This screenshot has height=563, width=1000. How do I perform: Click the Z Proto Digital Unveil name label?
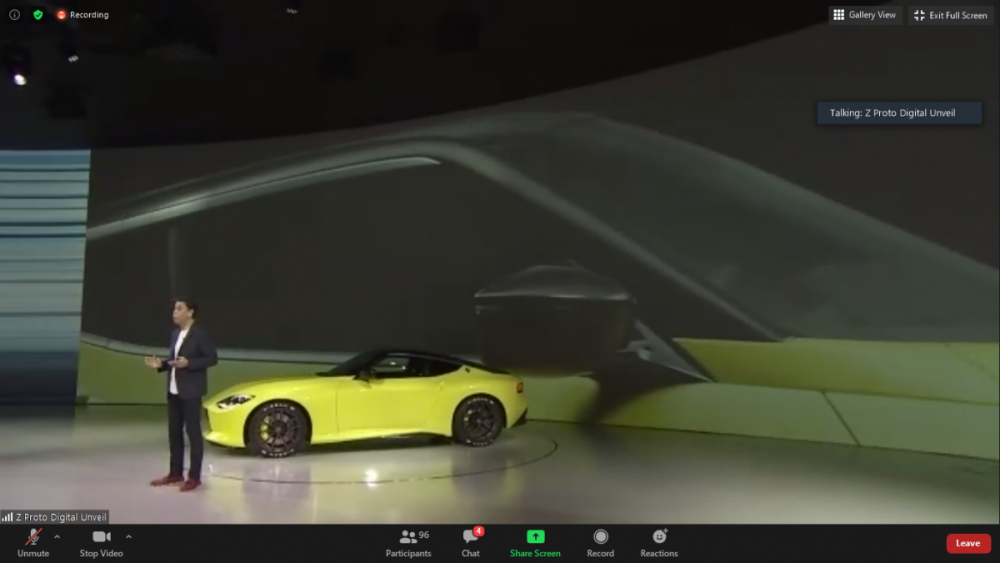click(x=61, y=517)
